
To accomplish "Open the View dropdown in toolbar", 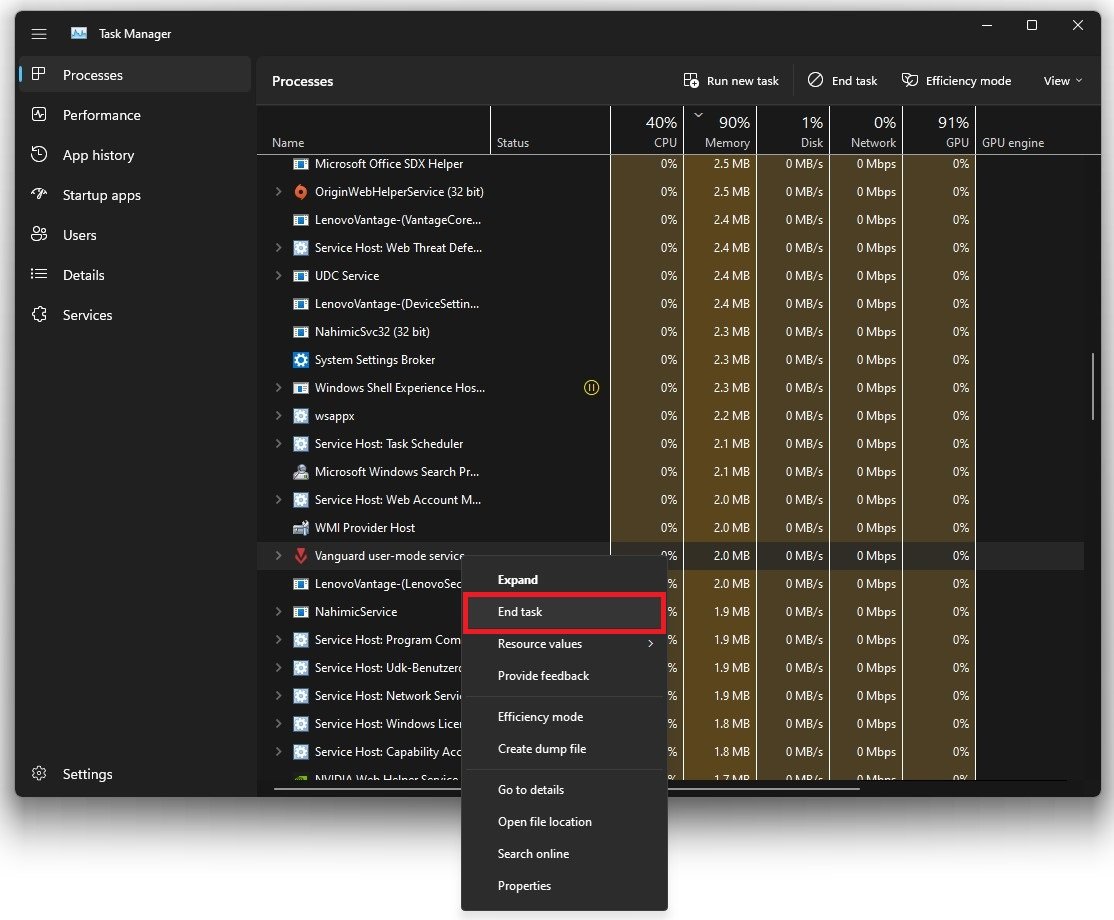I will [x=1062, y=81].
